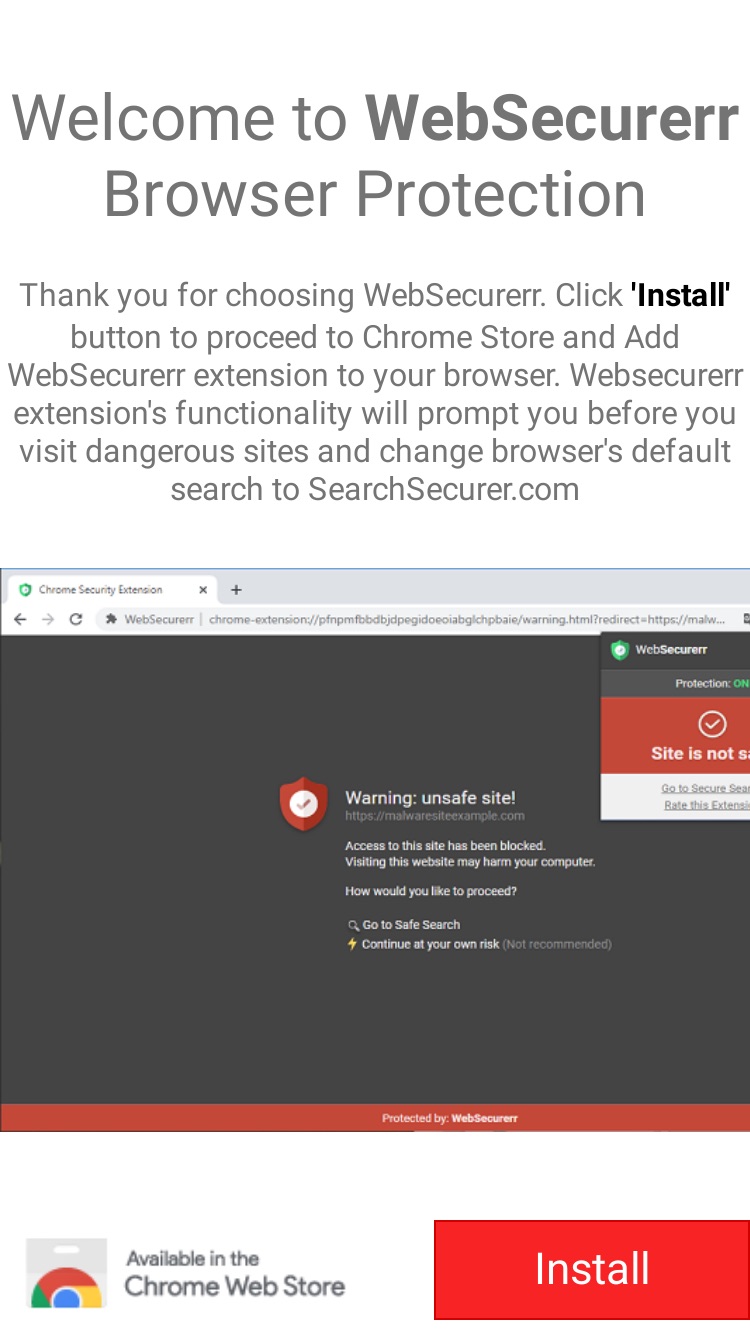Click the 'Available in the Chrome Web Store' badge text
The width and height of the screenshot is (750, 1334).
[235, 1273]
